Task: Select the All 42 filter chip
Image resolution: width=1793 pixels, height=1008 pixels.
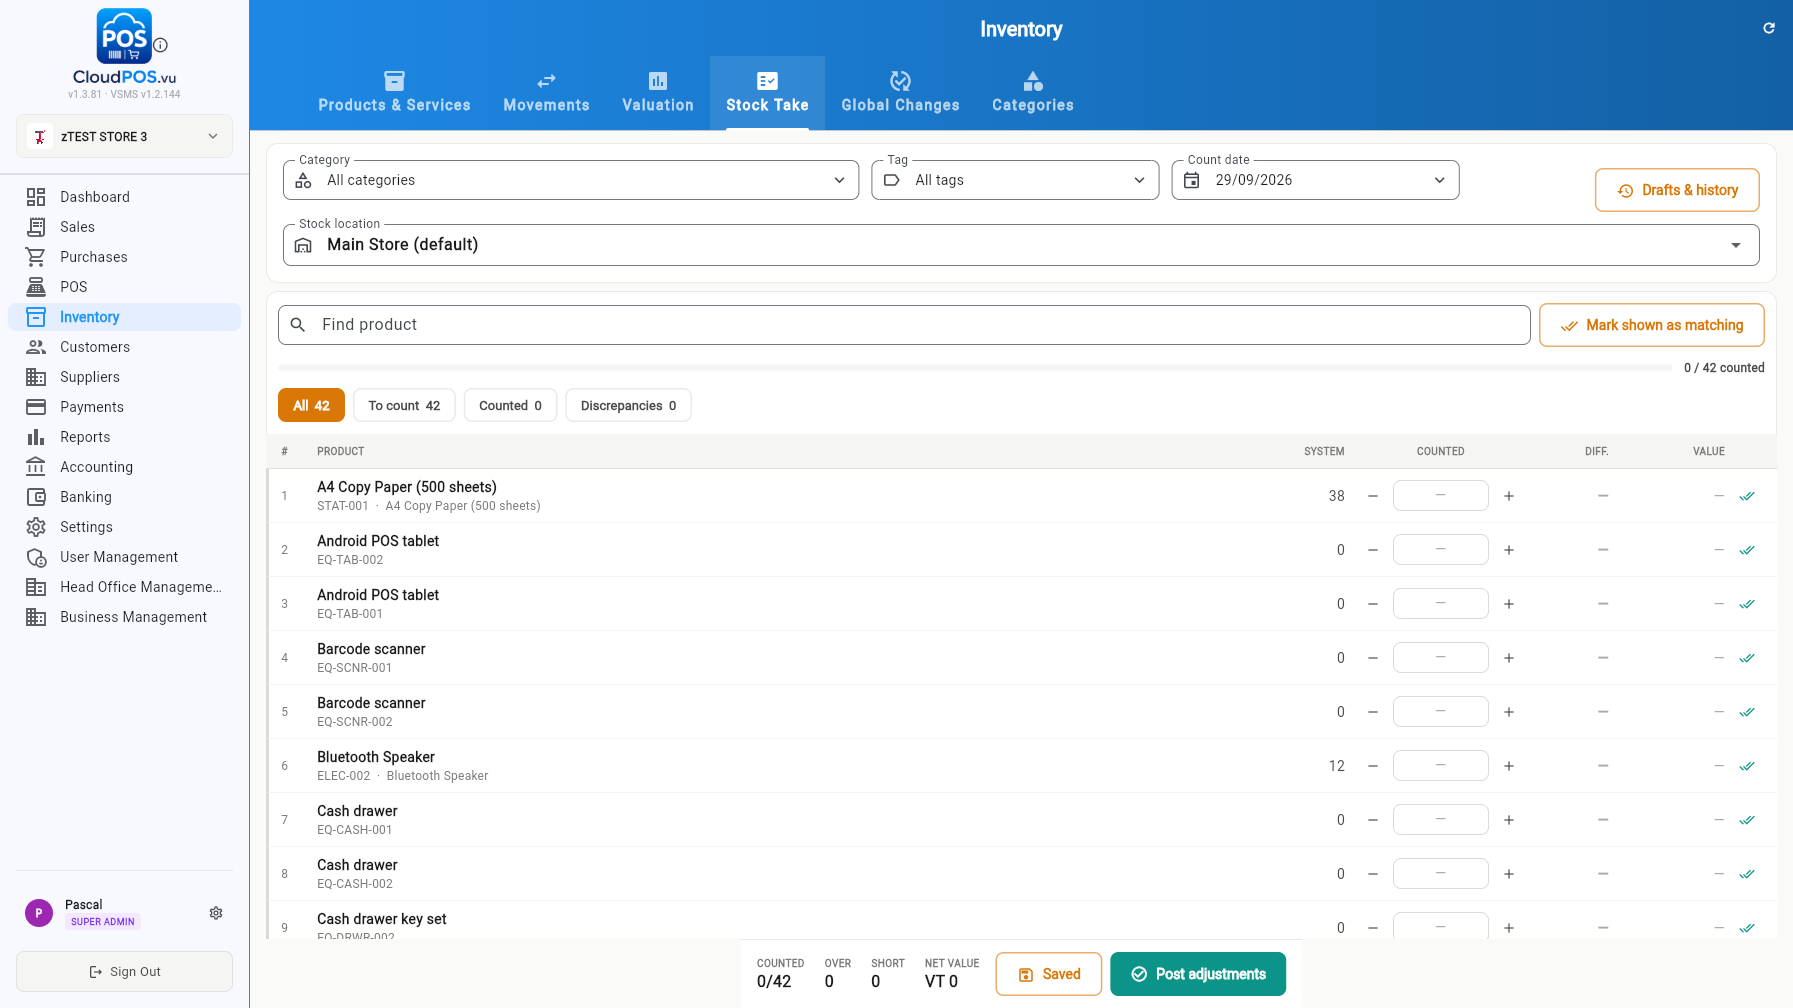Action: pyautogui.click(x=311, y=405)
